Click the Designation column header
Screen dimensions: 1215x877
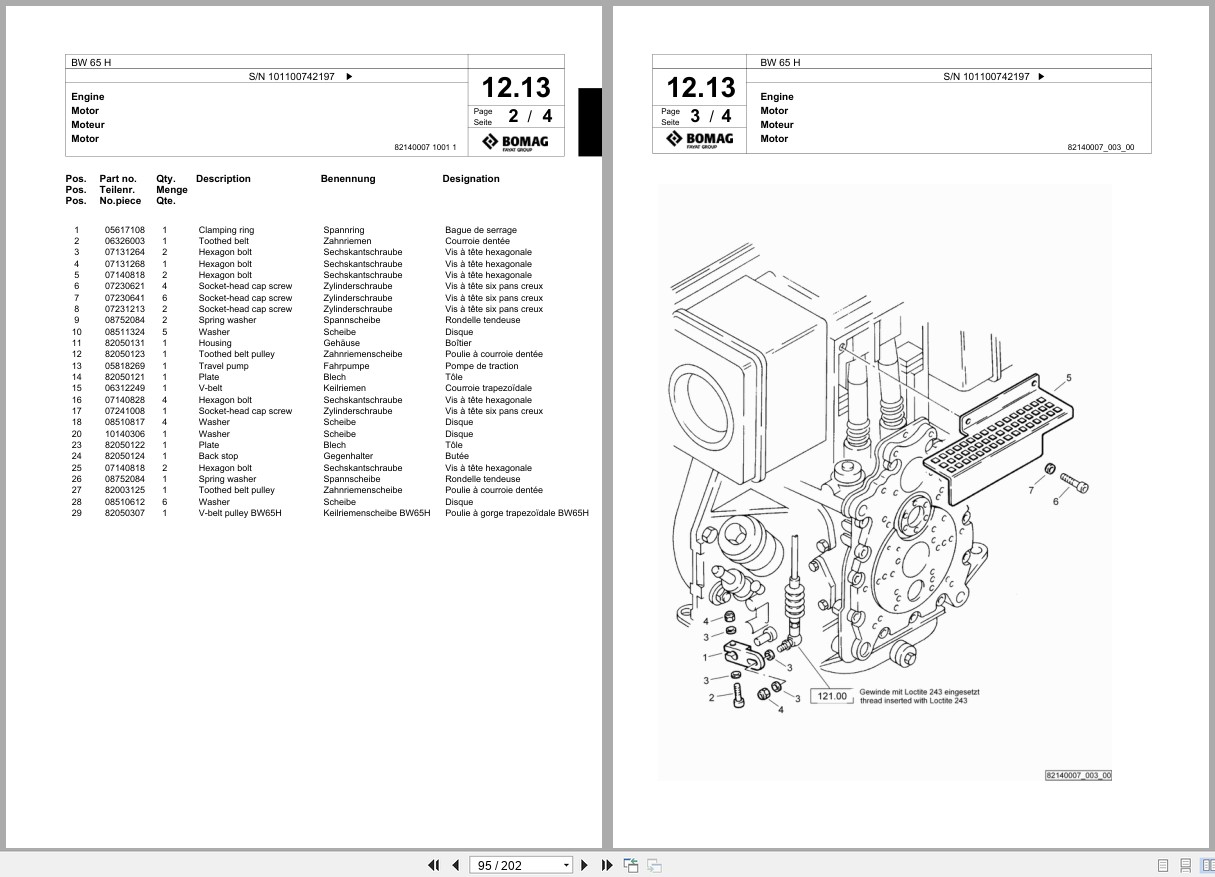[x=471, y=179]
